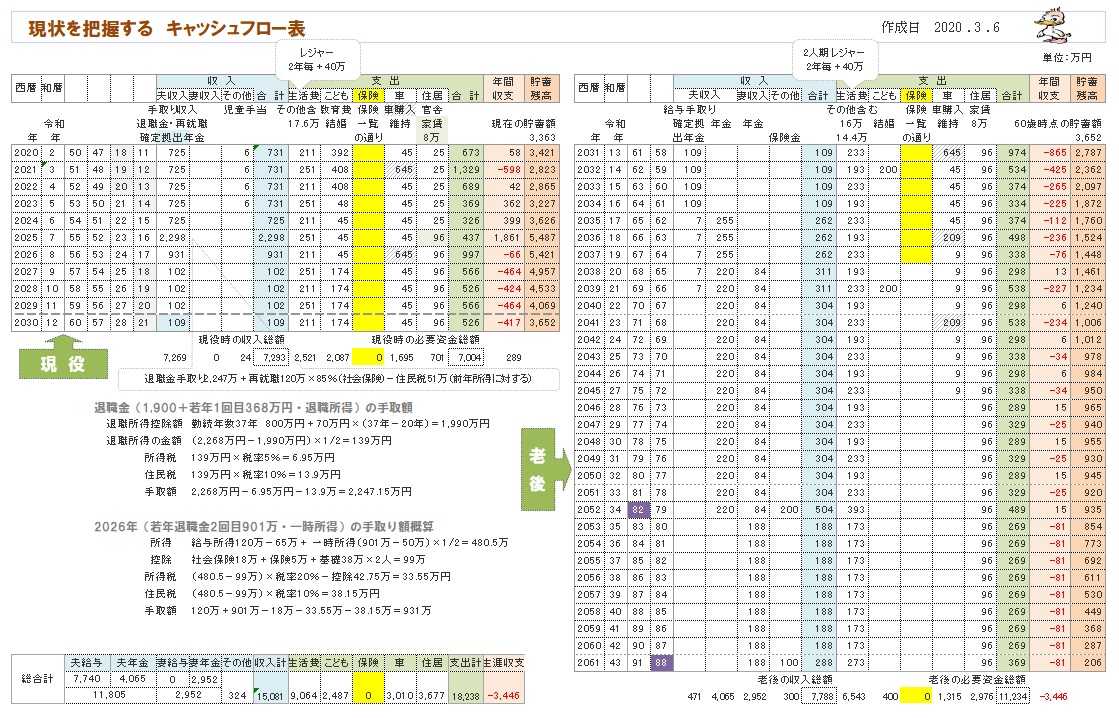Image resolution: width=1119 pixels, height=718 pixels.
Task: Click the 2020 year cell in left table
Action: pos(26,152)
